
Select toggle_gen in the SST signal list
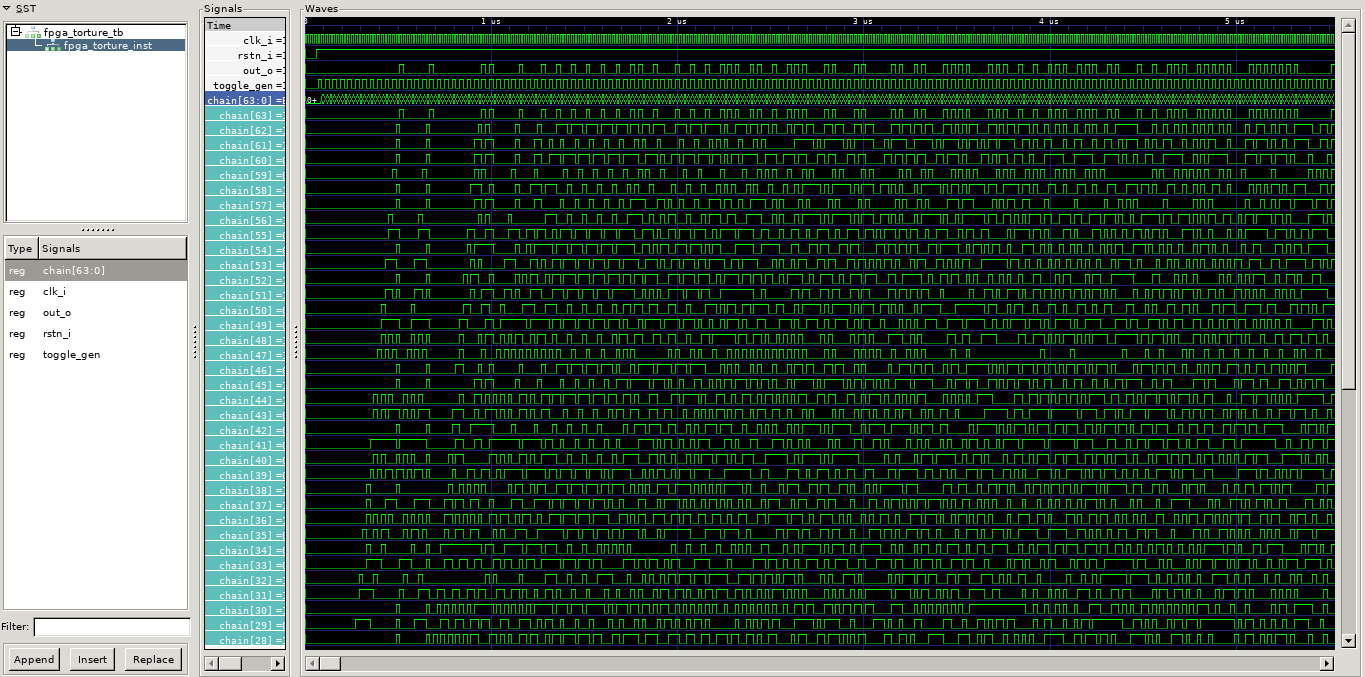click(x=96, y=354)
